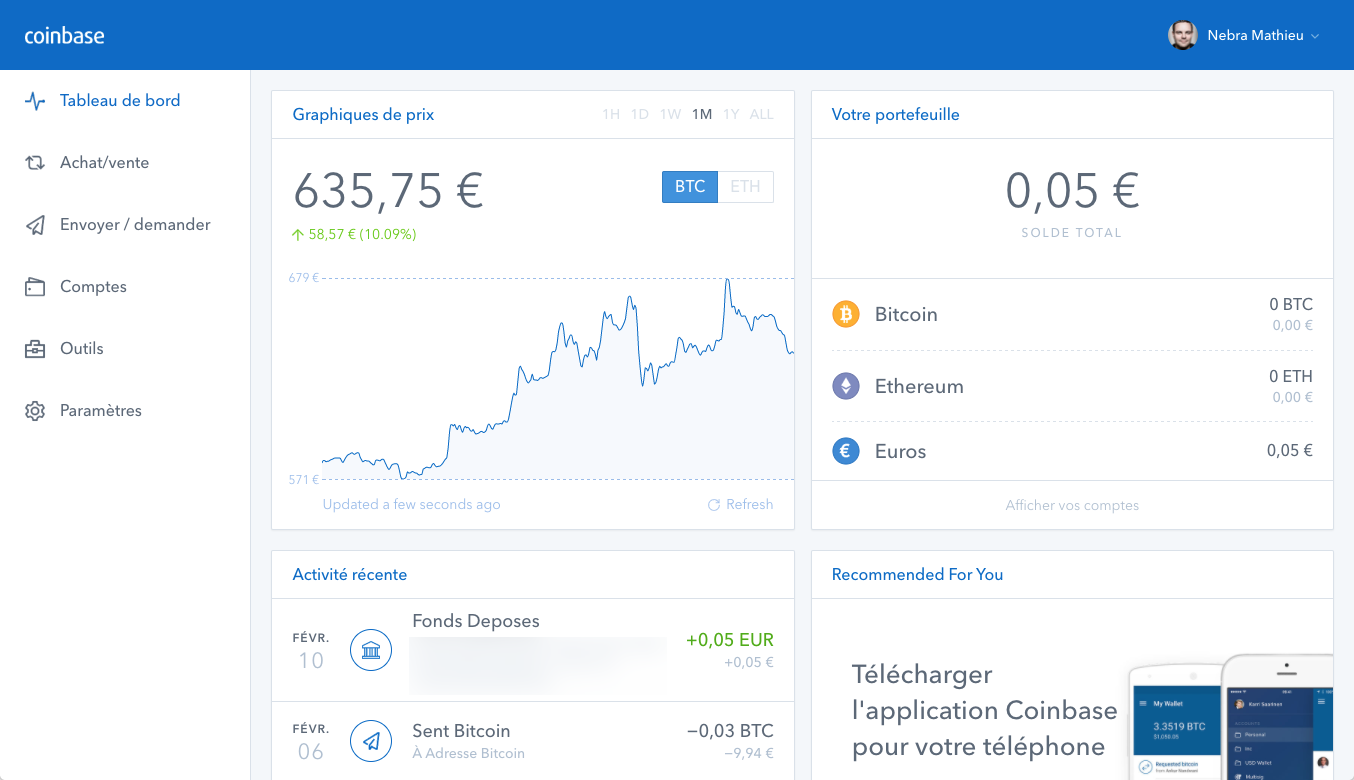Click the Recommended For You heading
This screenshot has height=780, width=1354.
pos(917,575)
